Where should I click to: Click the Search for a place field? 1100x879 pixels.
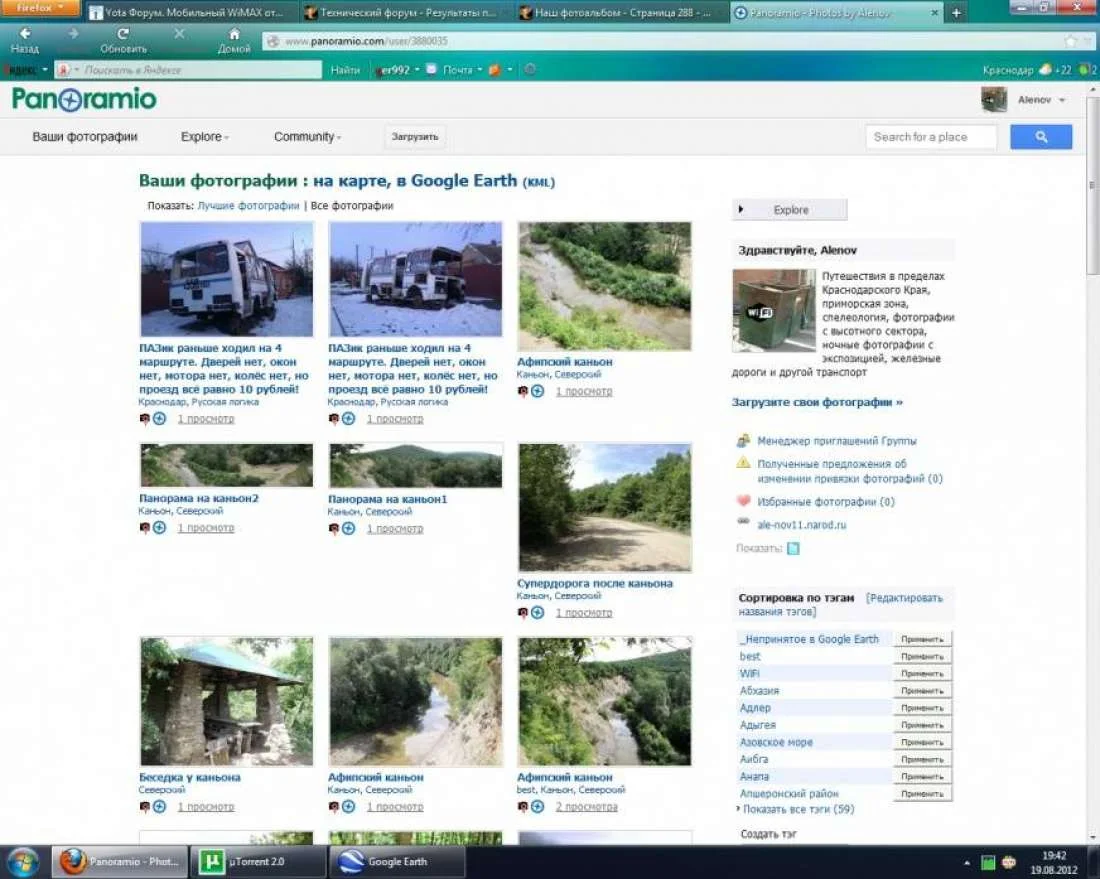tap(930, 137)
